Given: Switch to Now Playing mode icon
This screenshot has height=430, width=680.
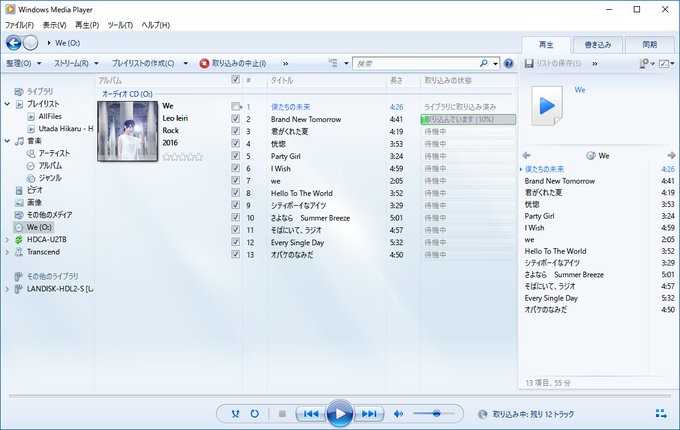Looking at the screenshot, I should point(661,414).
